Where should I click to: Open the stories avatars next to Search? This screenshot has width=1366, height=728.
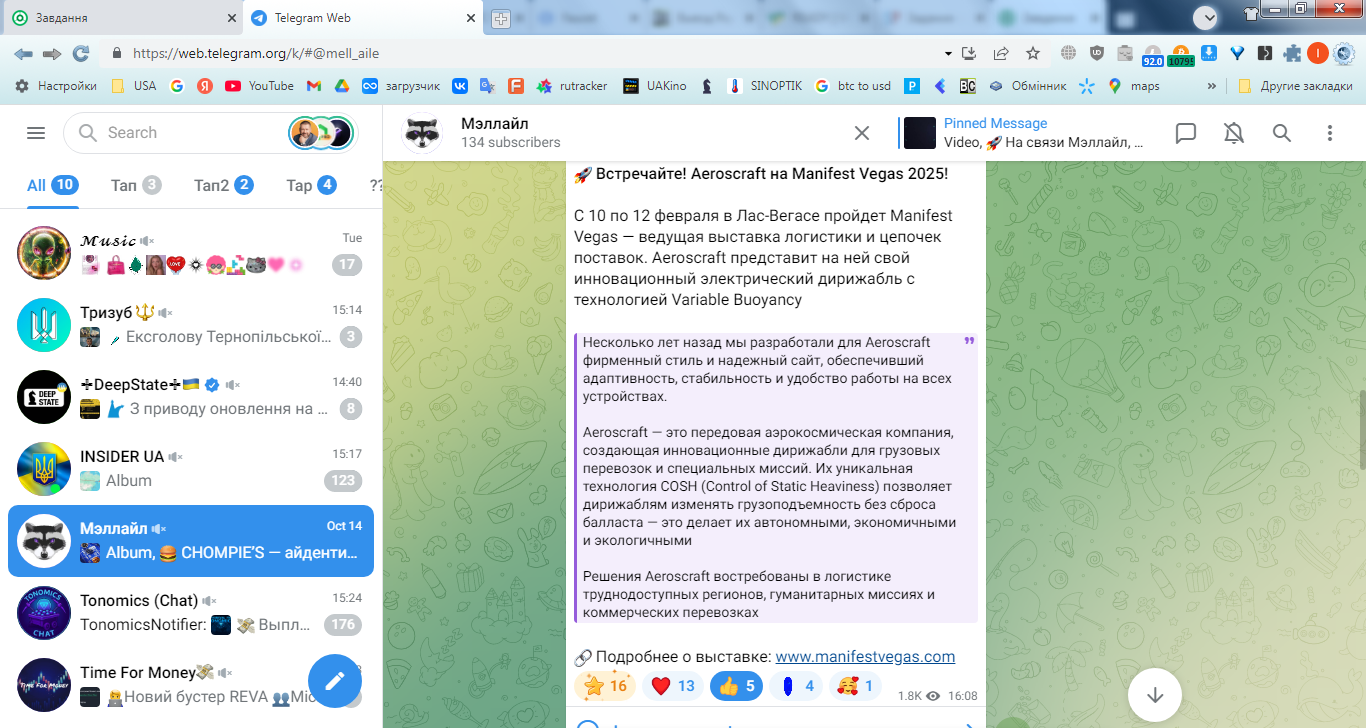tap(321, 133)
